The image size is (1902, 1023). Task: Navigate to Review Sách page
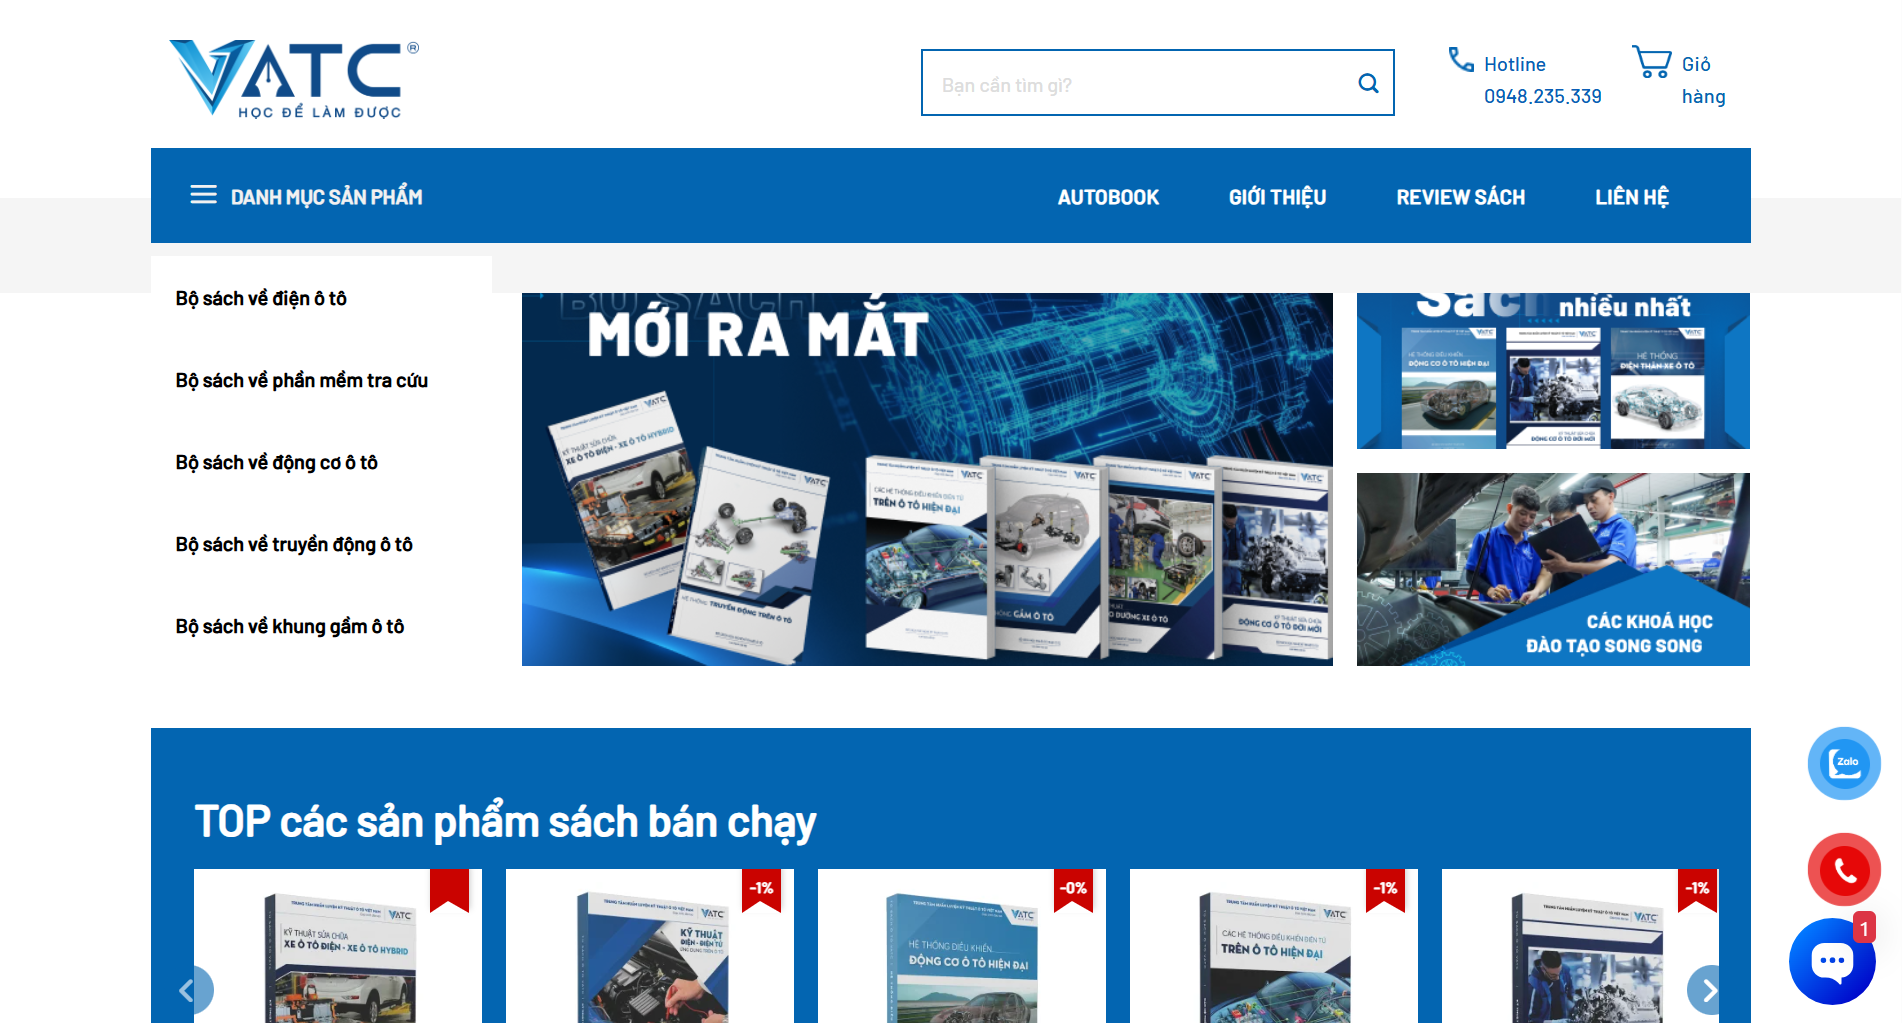pos(1460,197)
